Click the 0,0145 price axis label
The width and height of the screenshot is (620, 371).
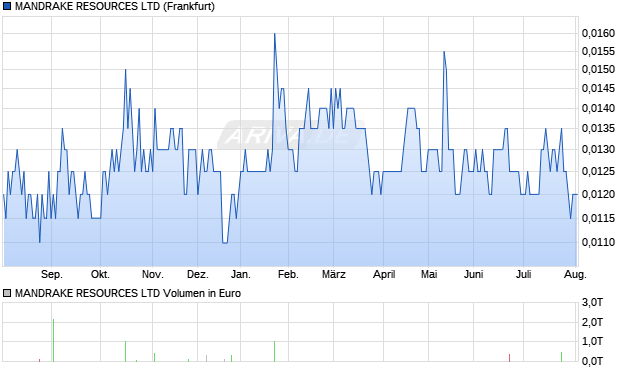pyautogui.click(x=598, y=88)
